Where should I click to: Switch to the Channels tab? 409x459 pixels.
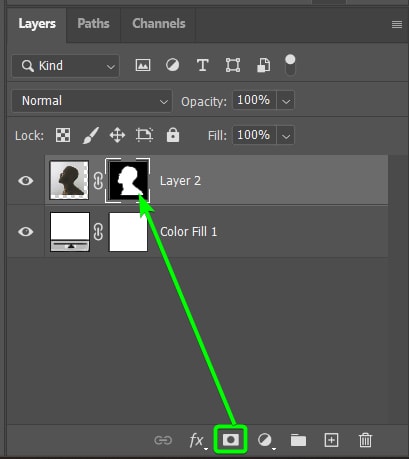159,24
